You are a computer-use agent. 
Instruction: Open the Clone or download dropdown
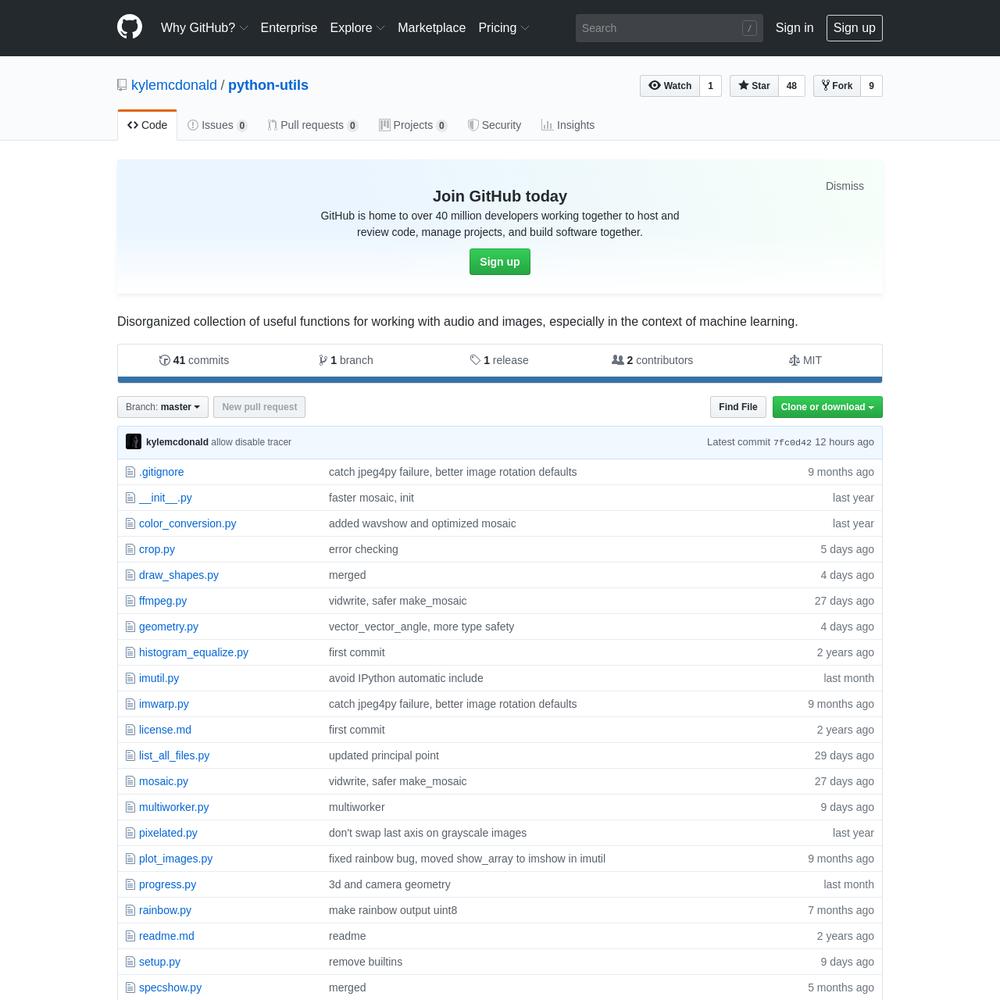click(x=827, y=407)
